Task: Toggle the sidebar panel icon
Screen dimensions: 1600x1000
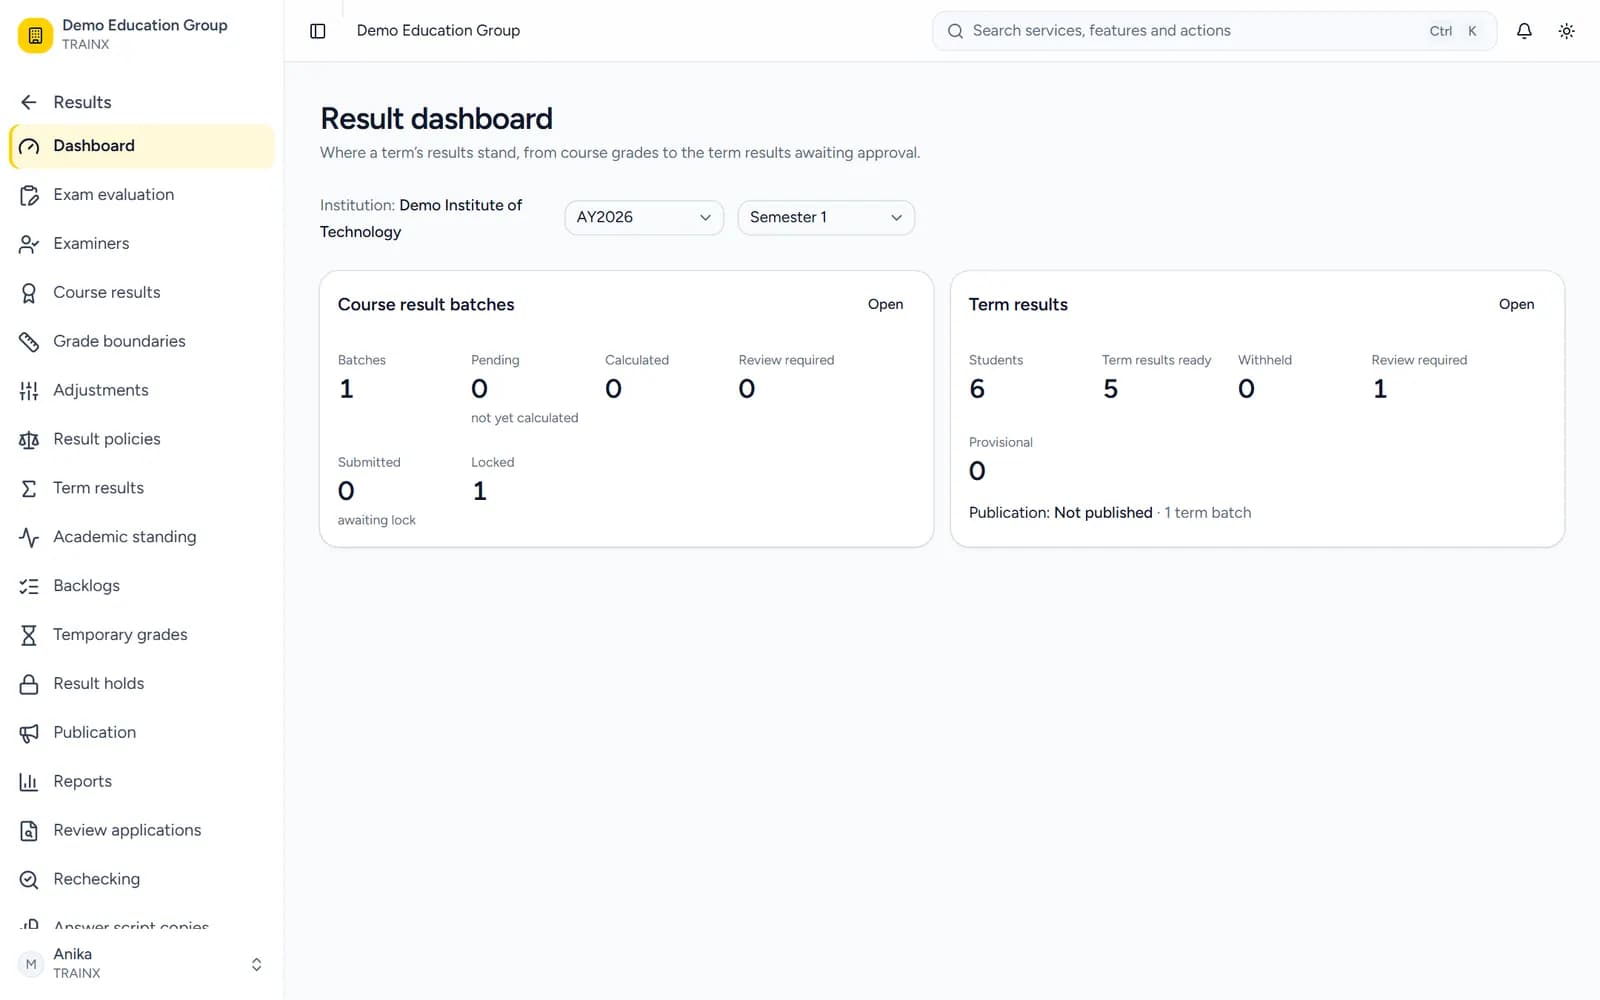Action: pos(318,31)
